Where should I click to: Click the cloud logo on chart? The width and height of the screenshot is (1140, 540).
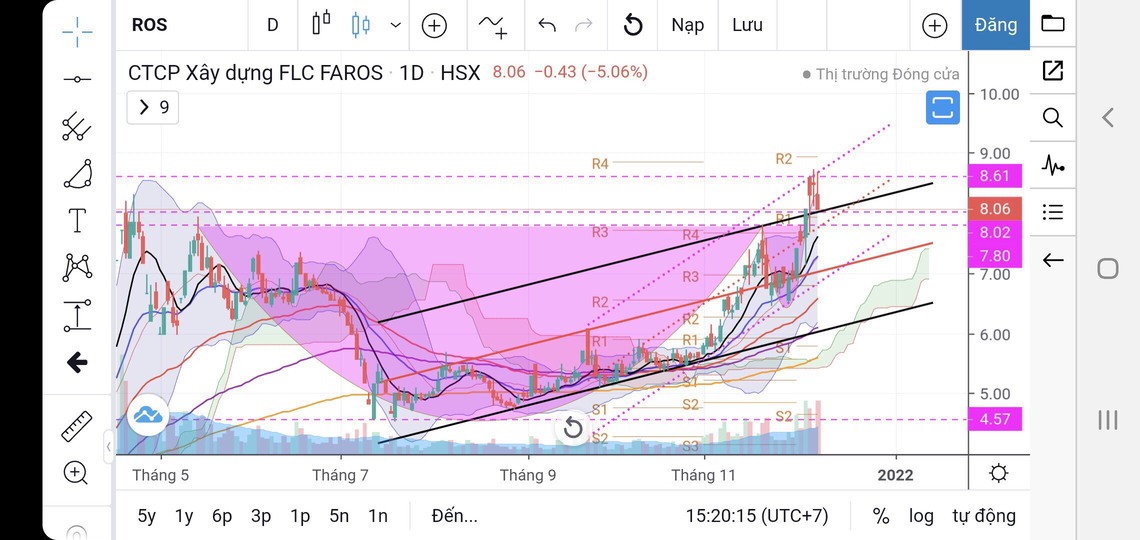(x=148, y=415)
